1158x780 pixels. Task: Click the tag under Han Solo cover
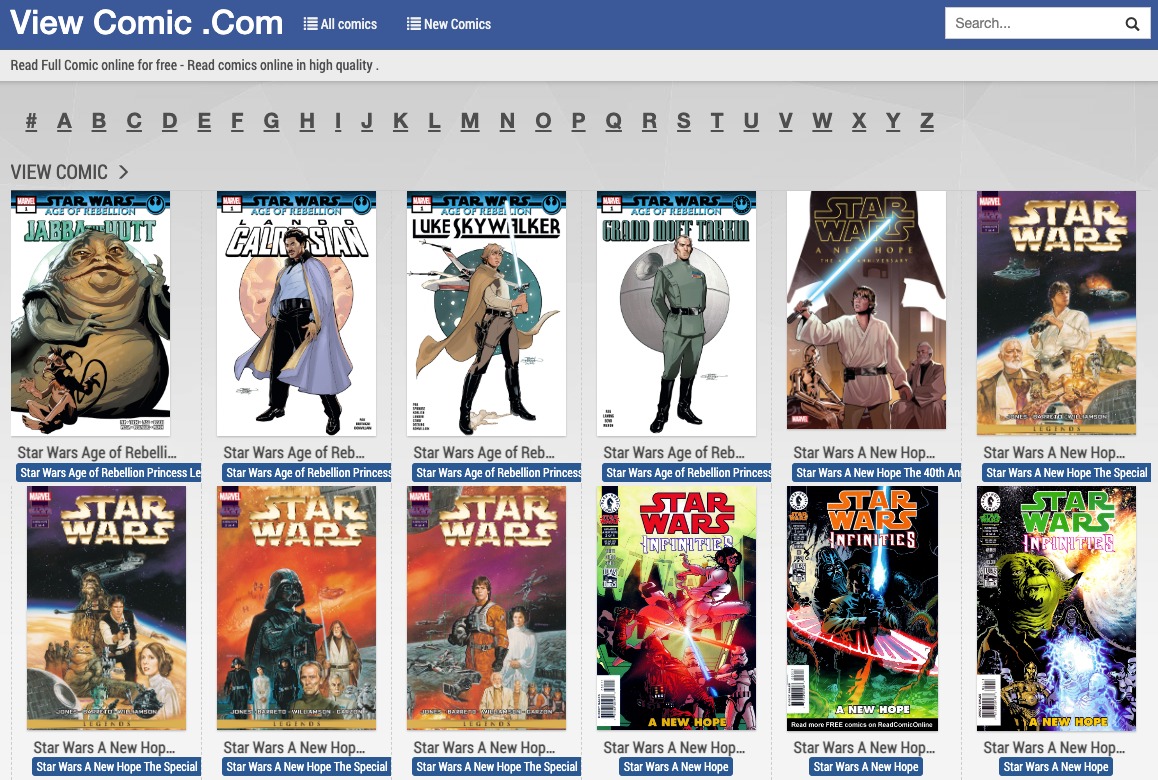[117, 767]
